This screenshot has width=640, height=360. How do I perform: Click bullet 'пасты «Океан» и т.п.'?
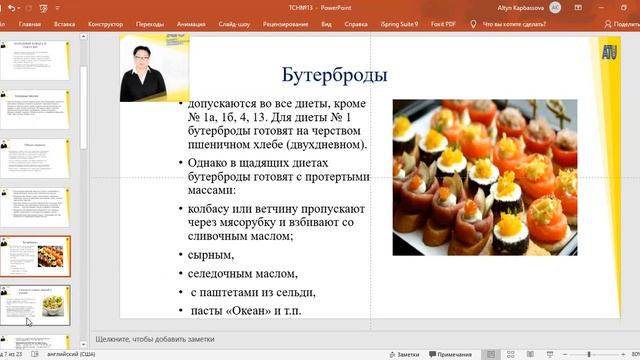point(246,311)
